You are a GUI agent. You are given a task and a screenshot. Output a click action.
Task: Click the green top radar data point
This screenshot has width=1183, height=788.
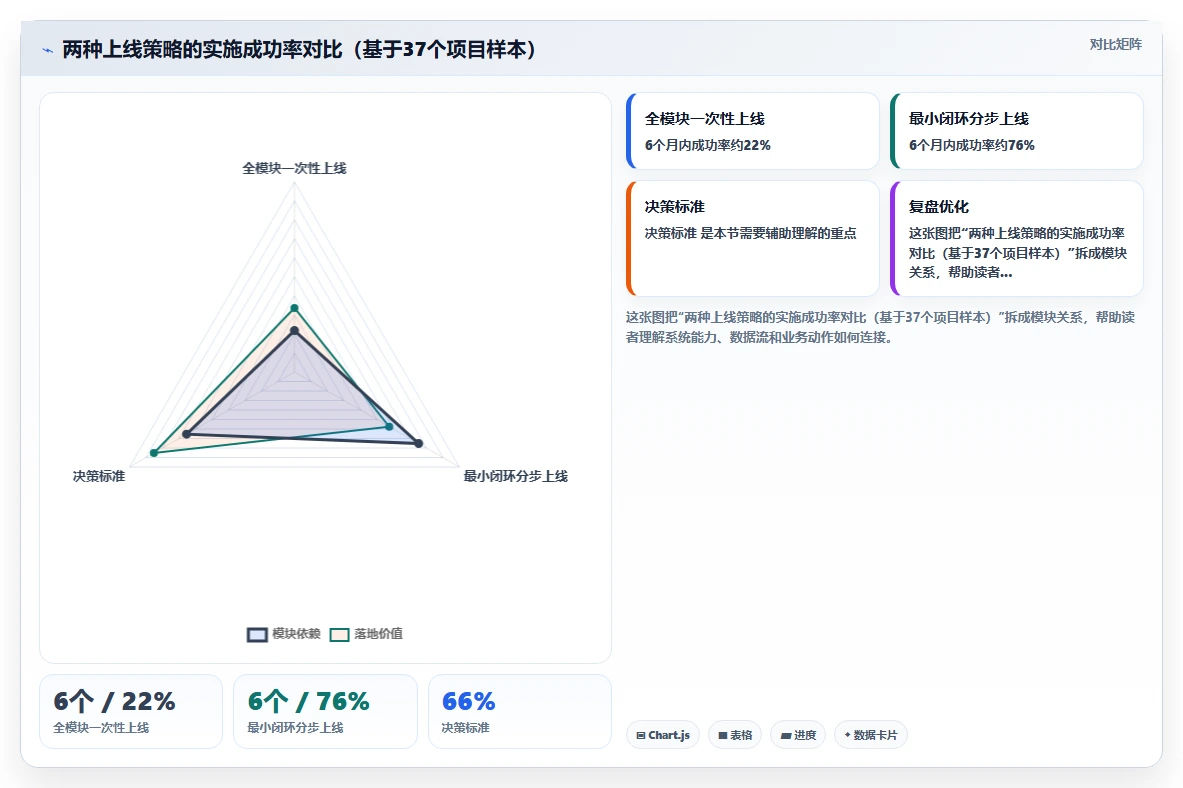click(294, 308)
